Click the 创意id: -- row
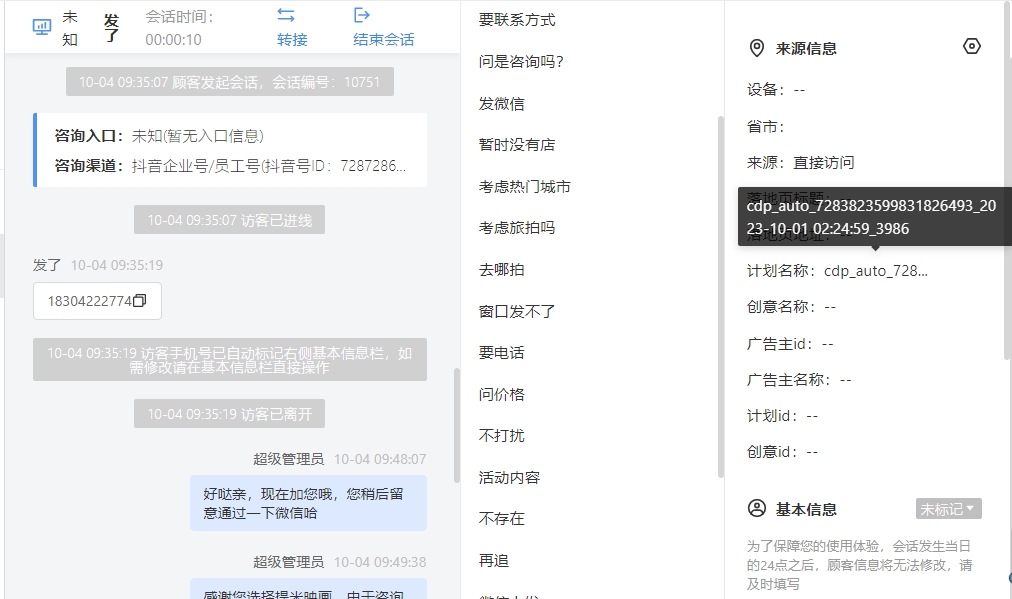1012x599 pixels. point(782,452)
